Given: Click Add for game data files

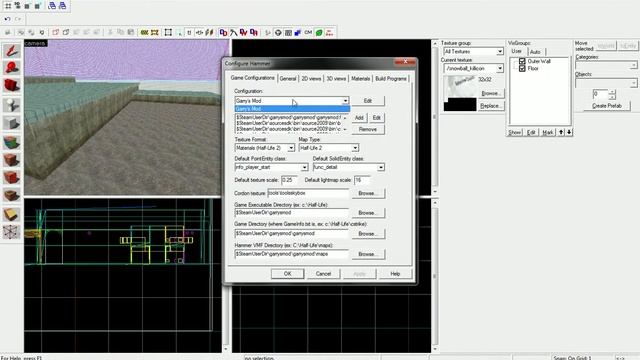Looking at the screenshot, I should [359, 118].
